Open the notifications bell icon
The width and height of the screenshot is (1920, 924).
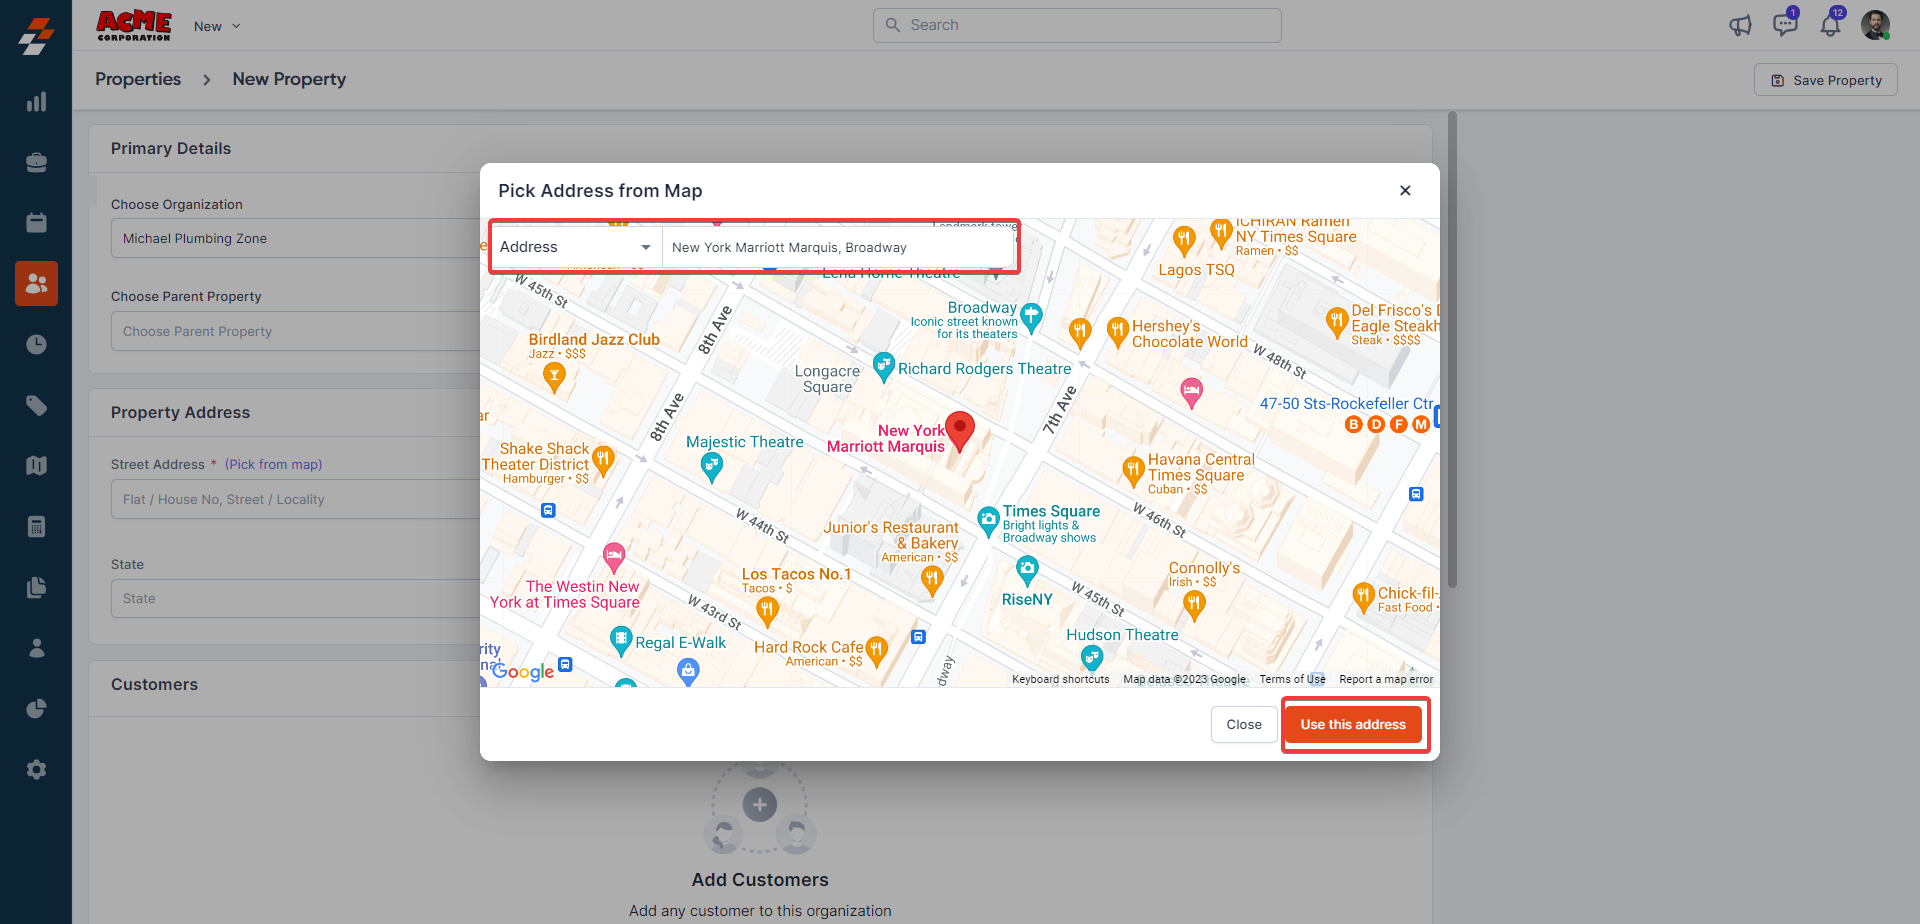1831,24
